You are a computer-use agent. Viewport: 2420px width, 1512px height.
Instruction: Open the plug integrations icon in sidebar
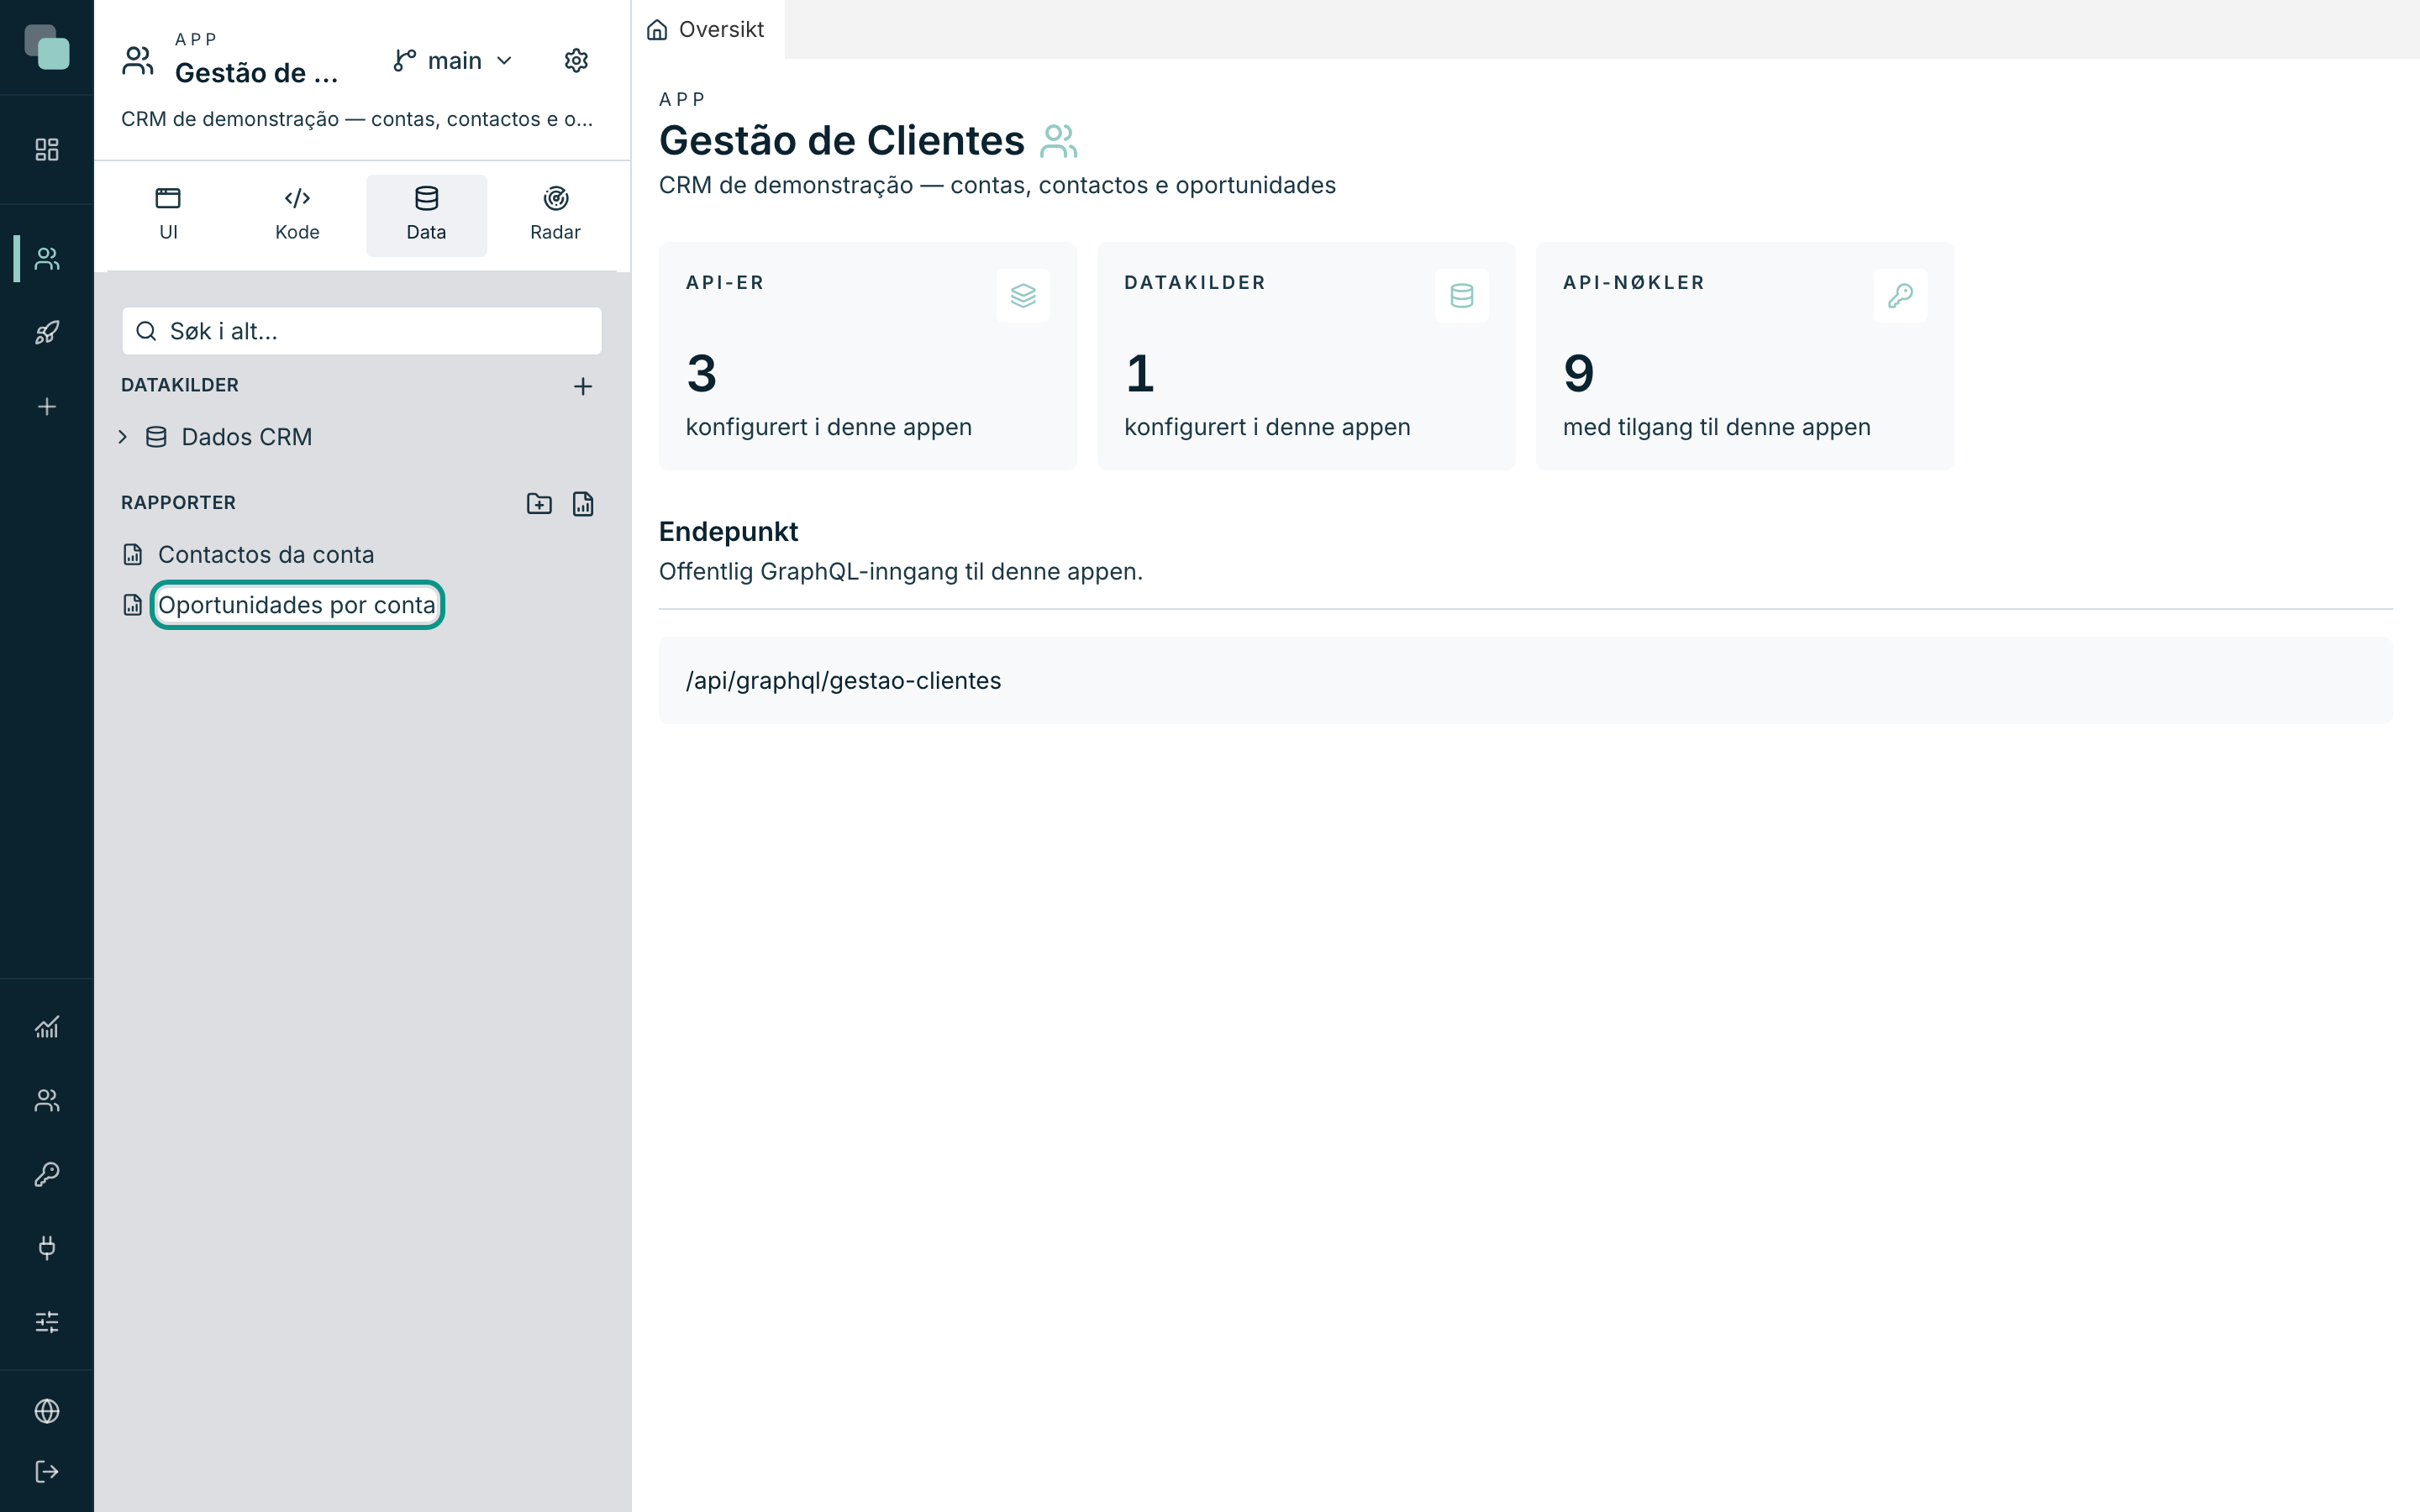(47, 1248)
